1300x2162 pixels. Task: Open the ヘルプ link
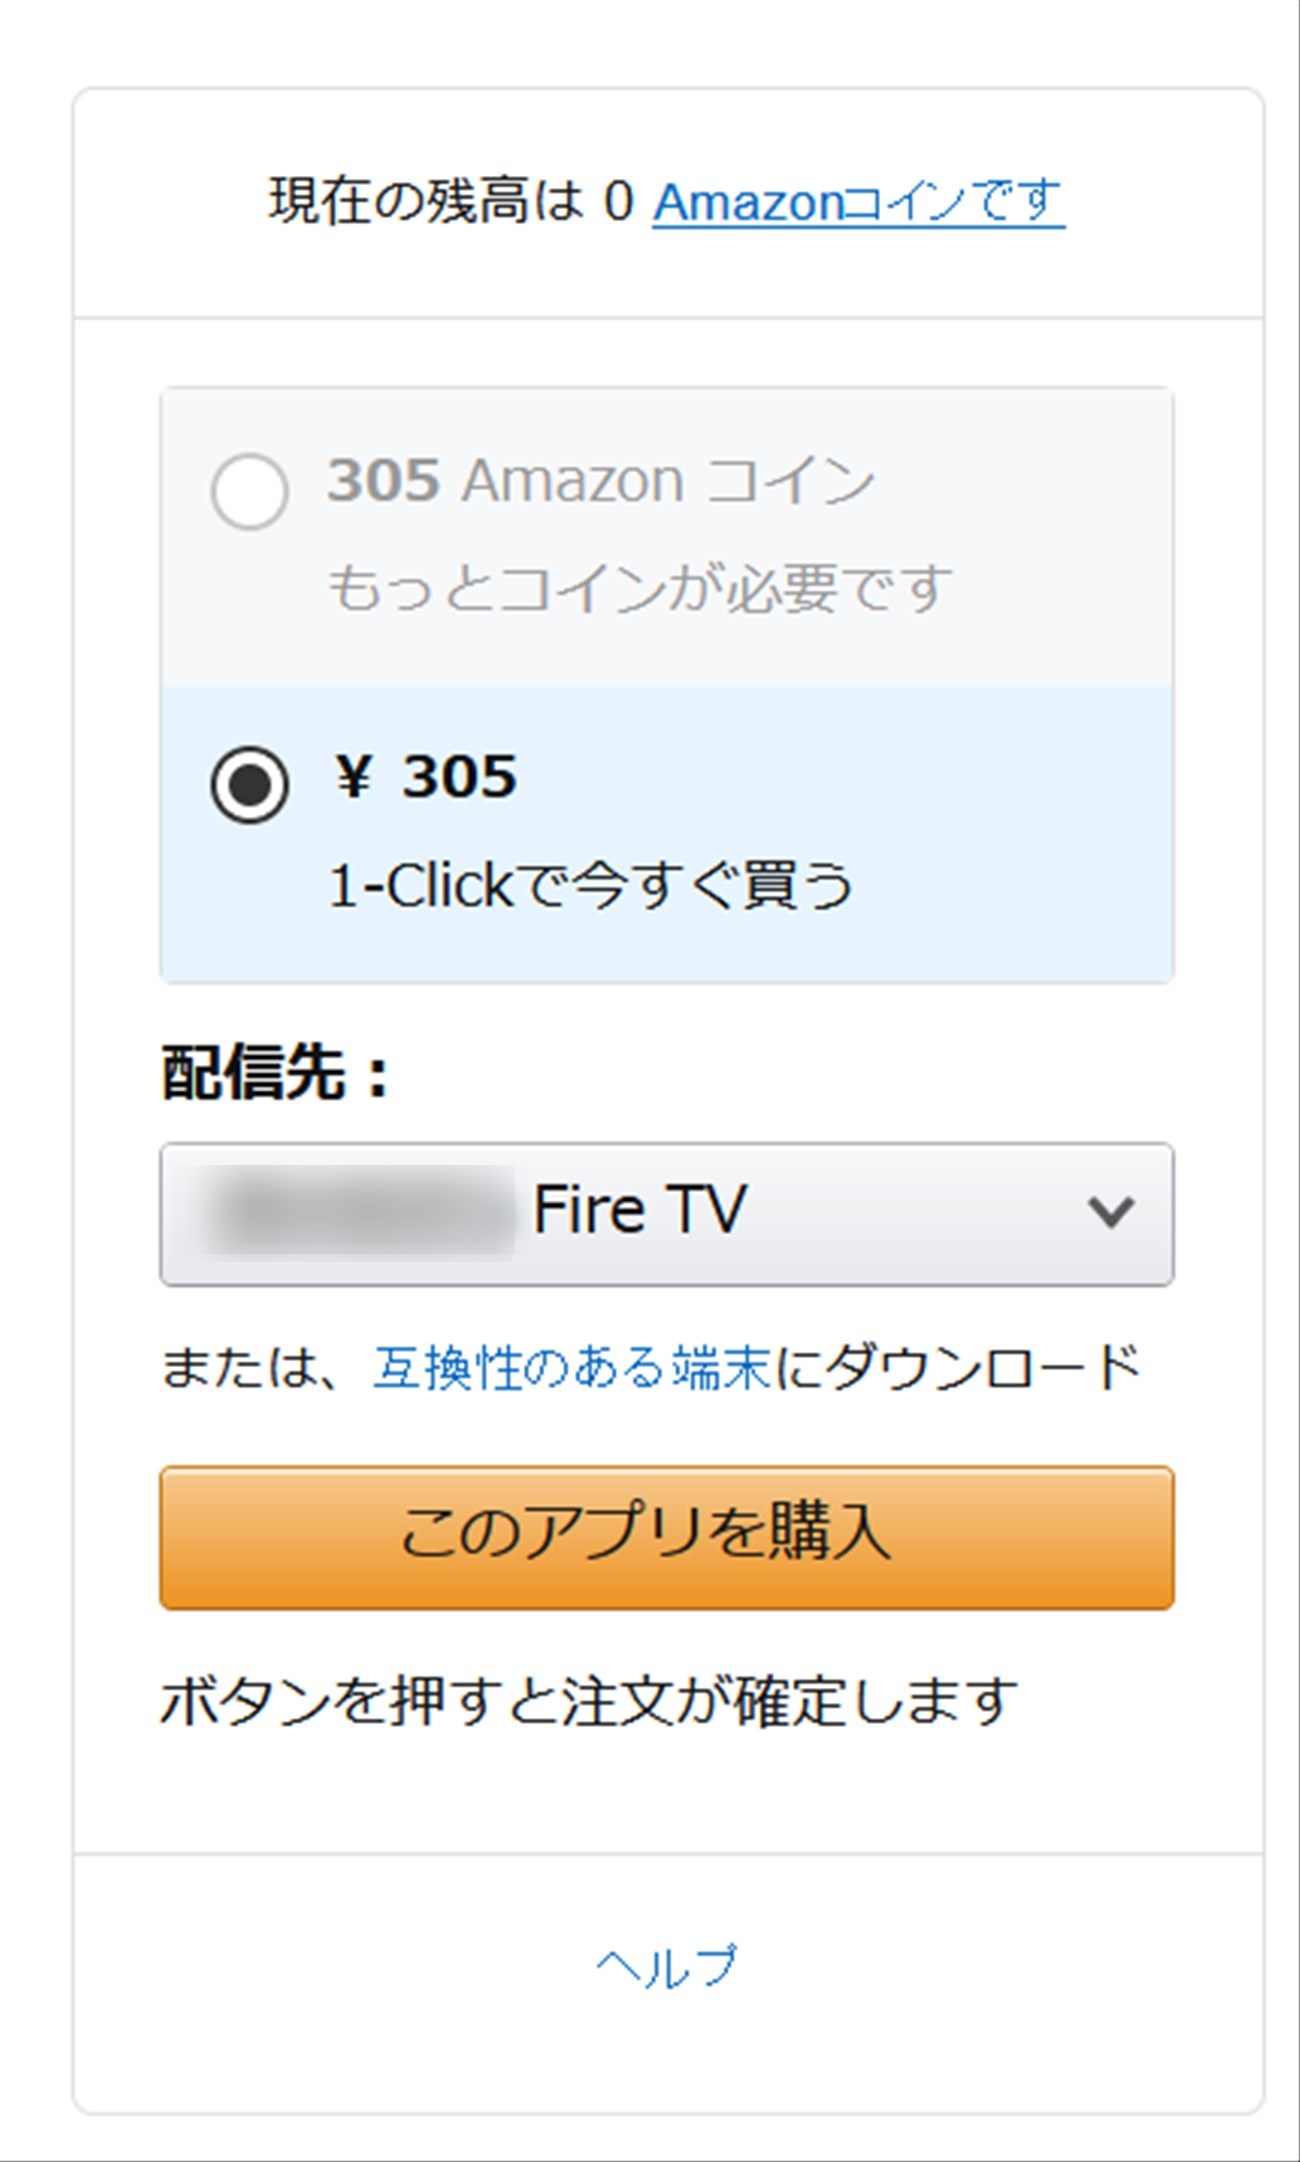coord(667,1966)
